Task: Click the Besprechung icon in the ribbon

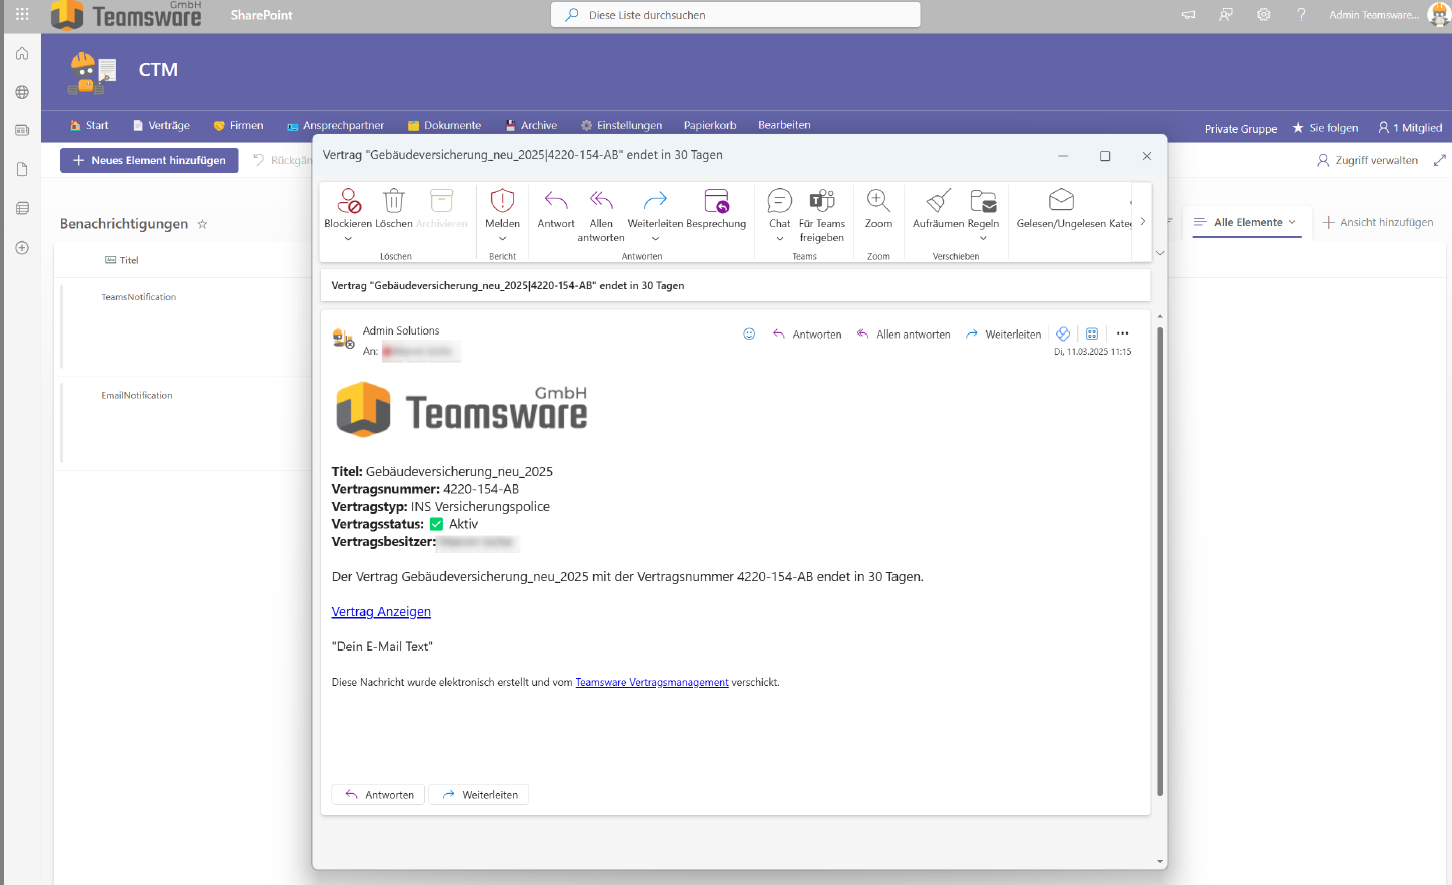Action: [x=716, y=202]
